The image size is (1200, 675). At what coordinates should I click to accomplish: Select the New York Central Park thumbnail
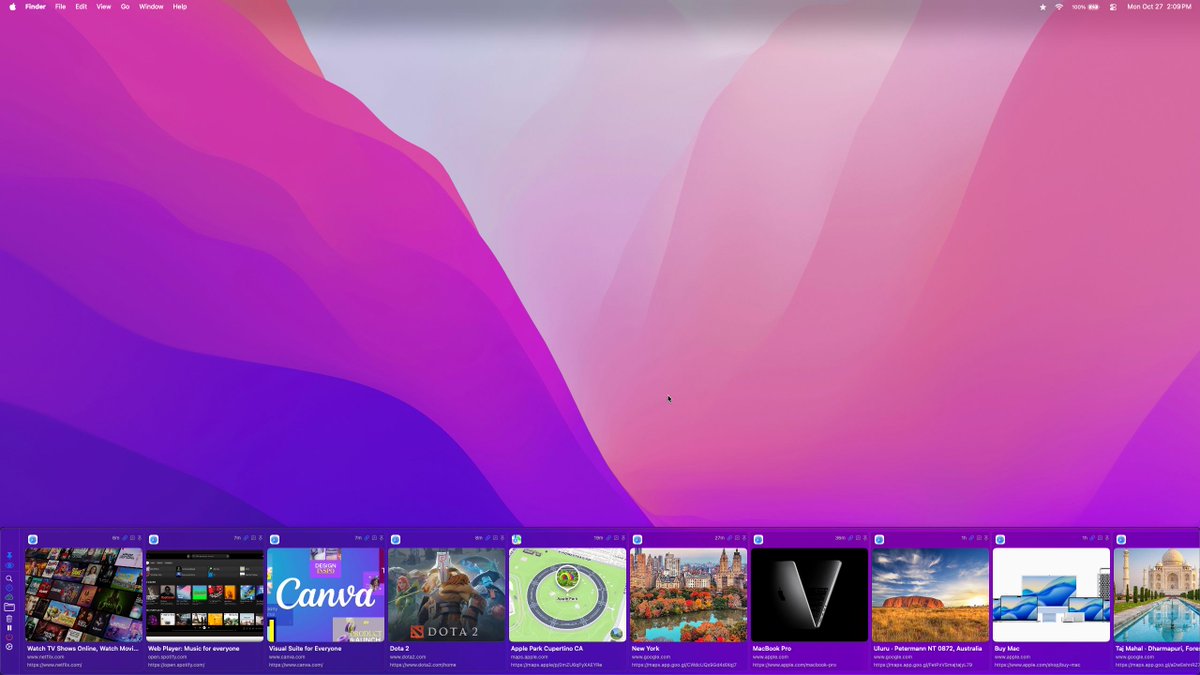click(689, 595)
